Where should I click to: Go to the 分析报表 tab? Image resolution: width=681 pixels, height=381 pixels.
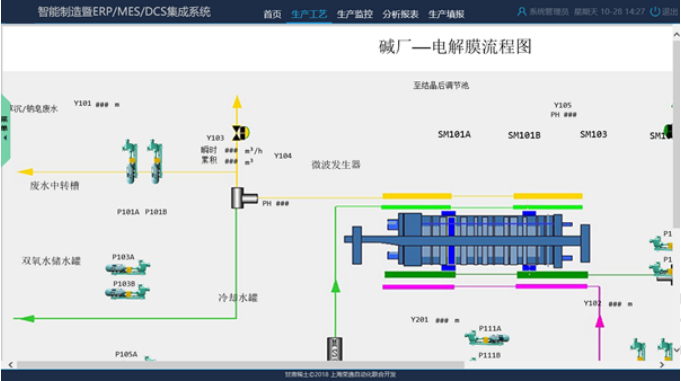click(400, 14)
